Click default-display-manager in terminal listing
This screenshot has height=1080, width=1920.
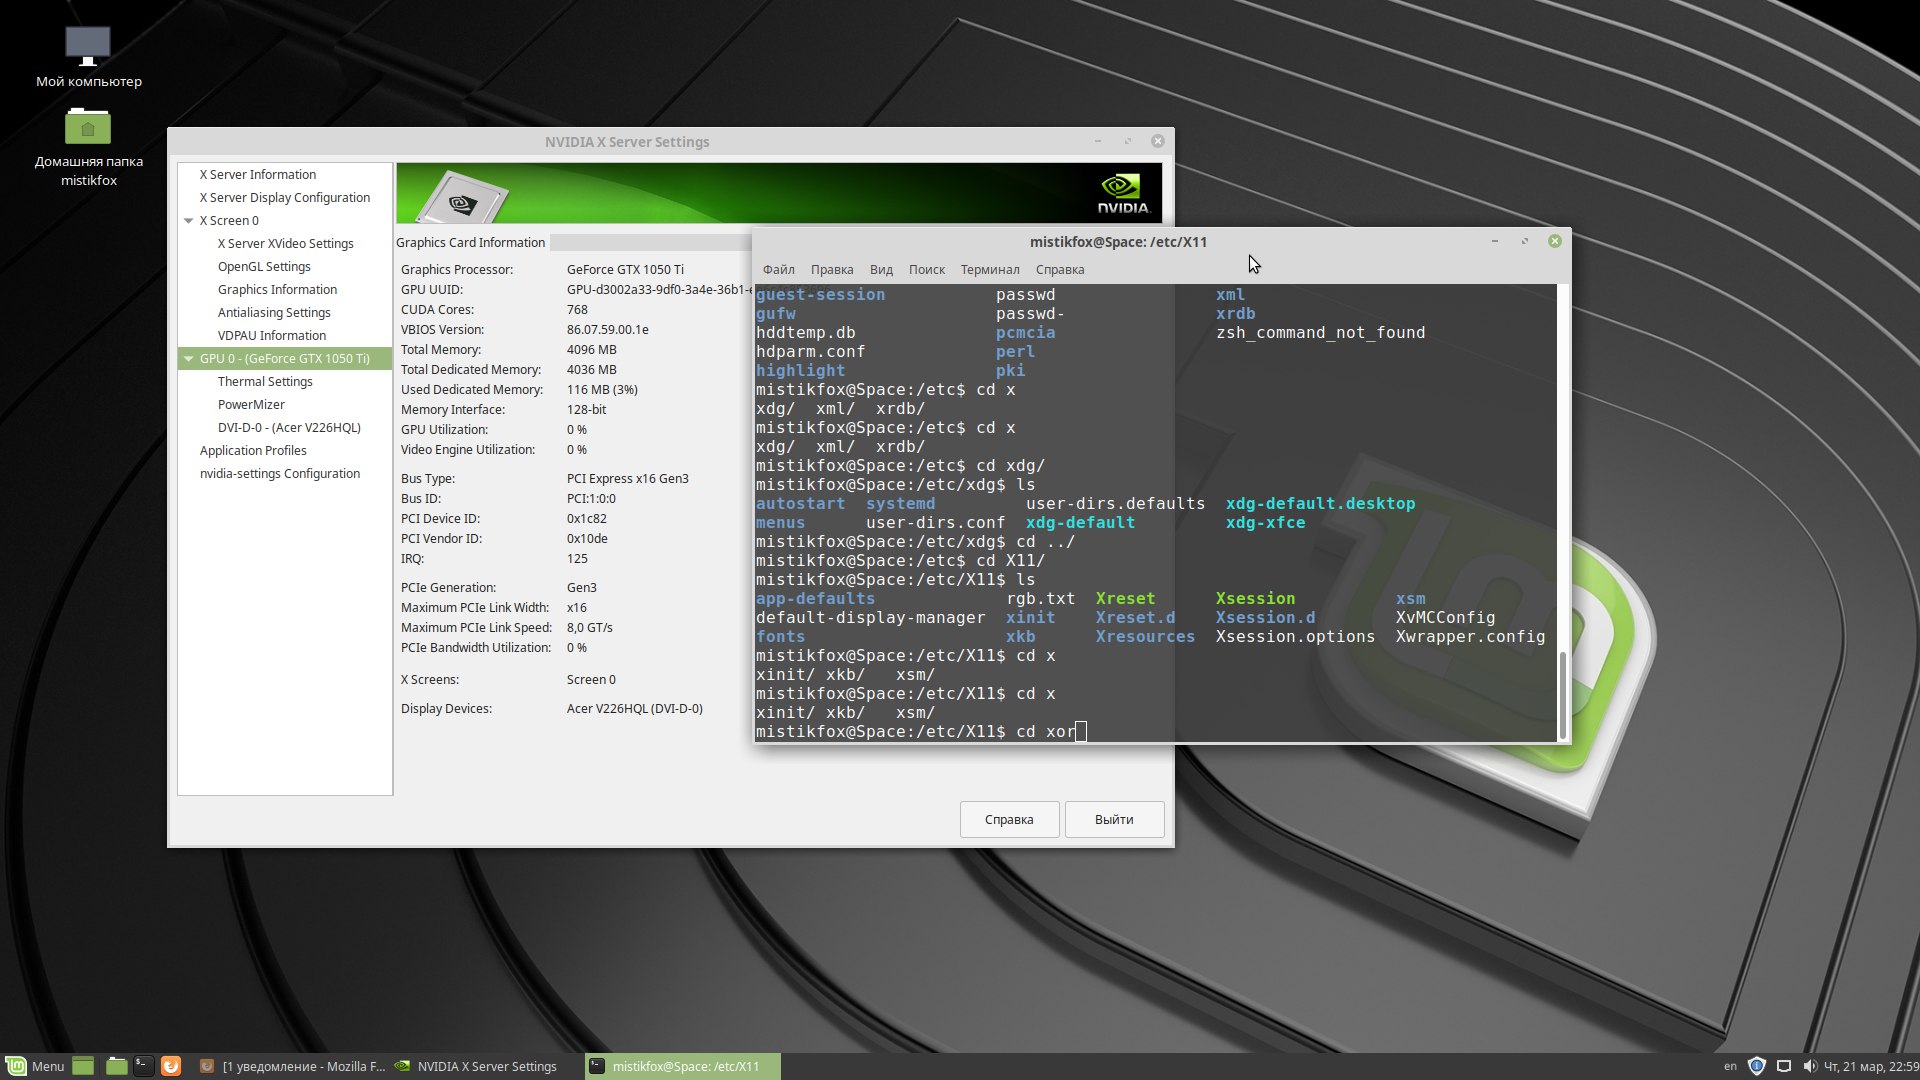870,617
